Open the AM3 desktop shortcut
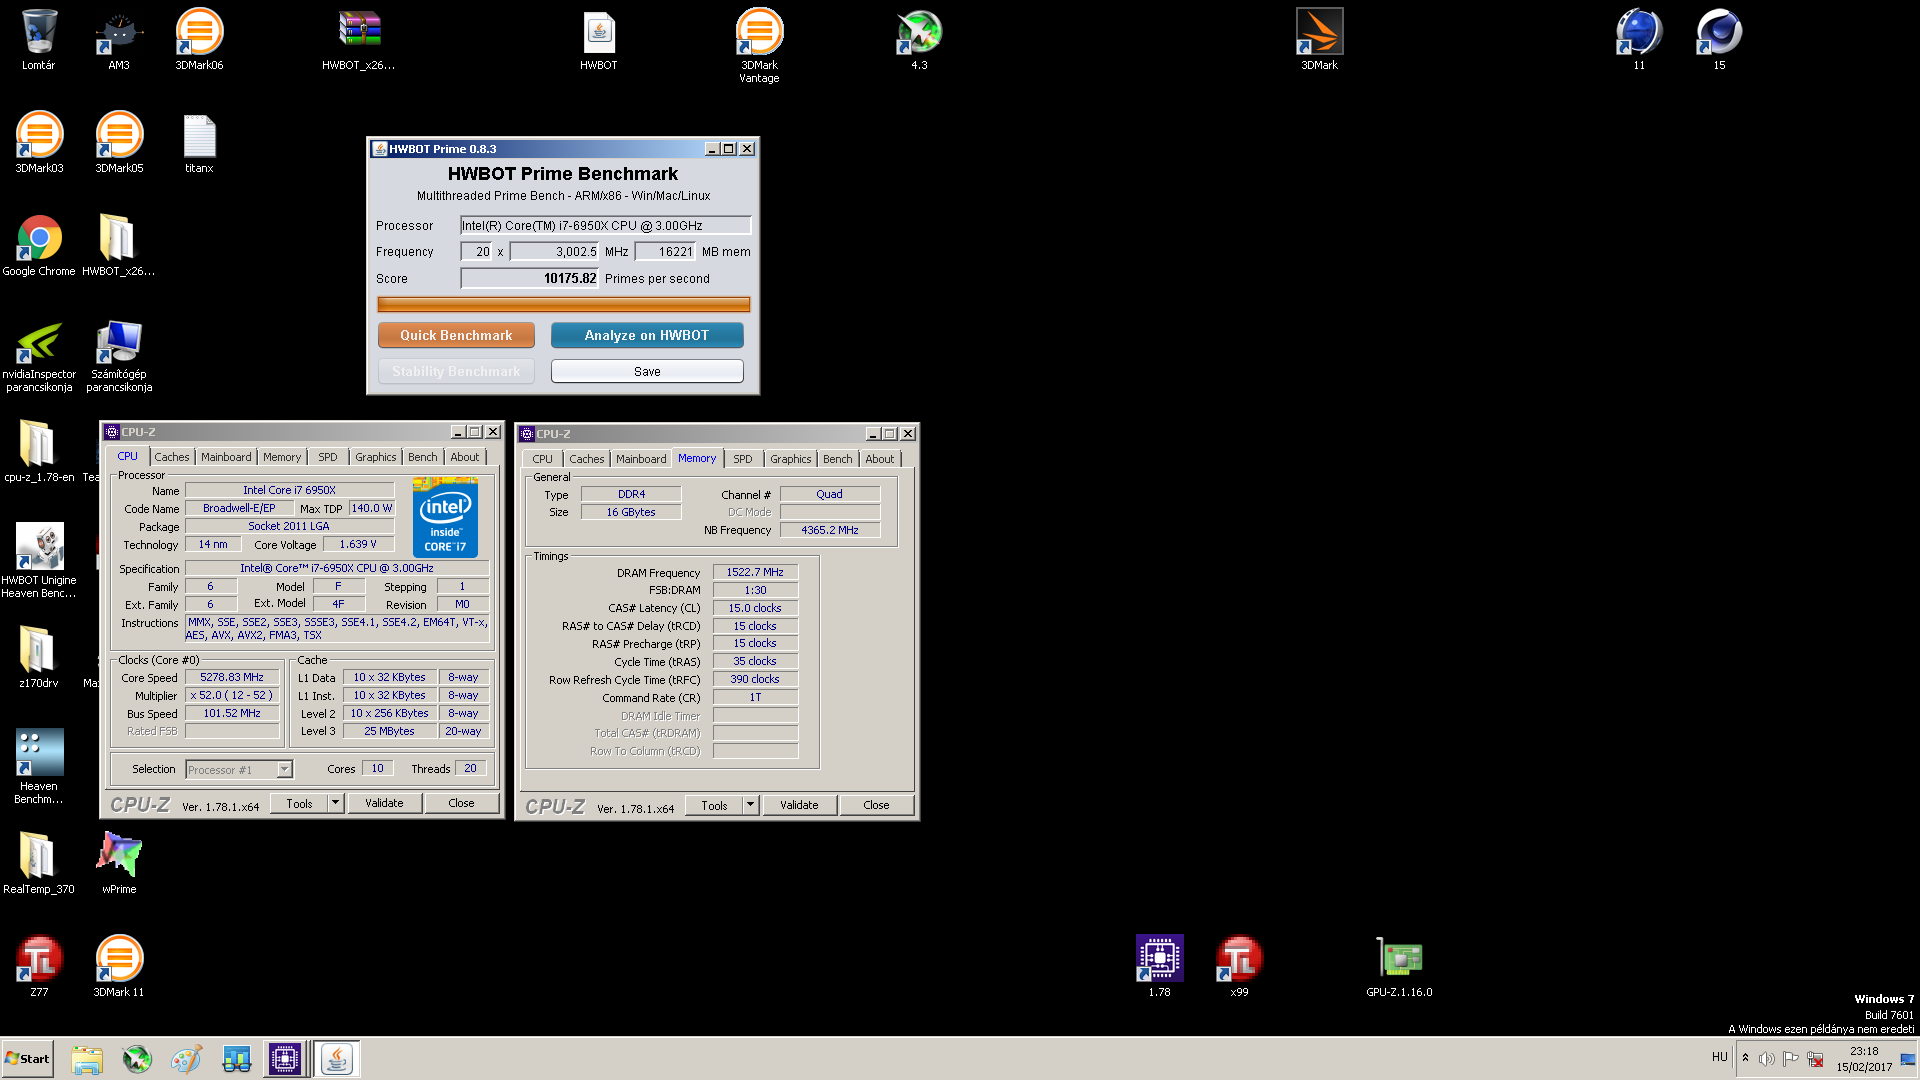 (119, 40)
